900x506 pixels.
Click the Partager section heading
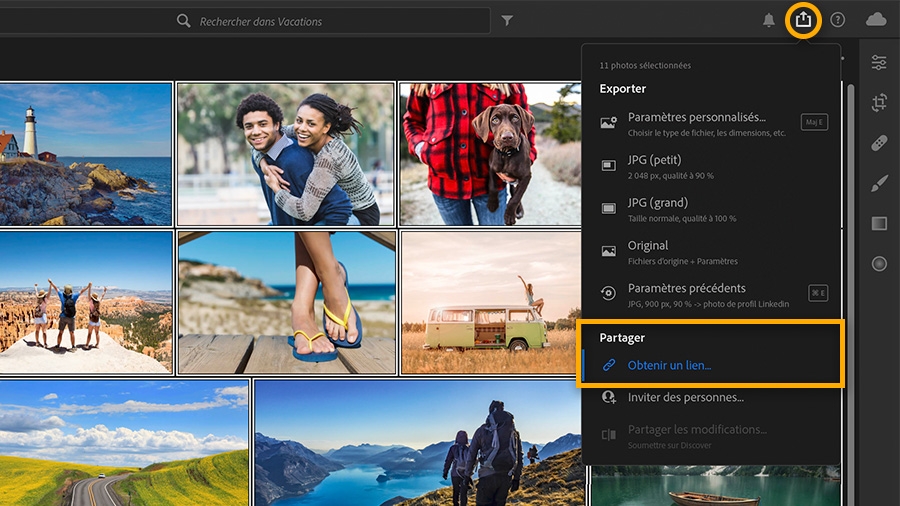point(622,338)
